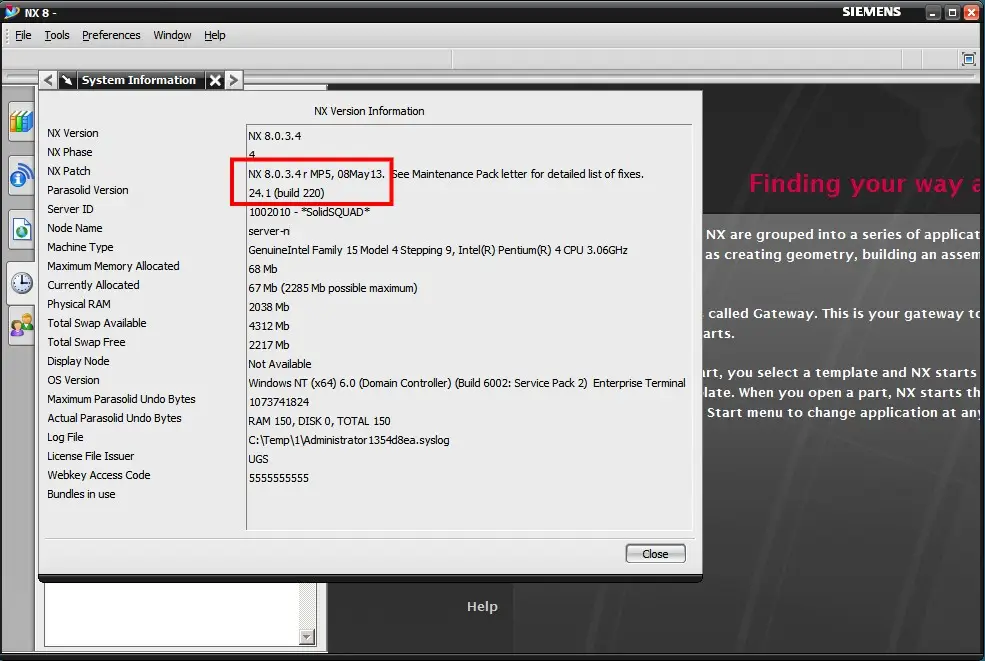This screenshot has width=985, height=661.
Task: Click the 'Not Available' value
Action: tap(280, 364)
